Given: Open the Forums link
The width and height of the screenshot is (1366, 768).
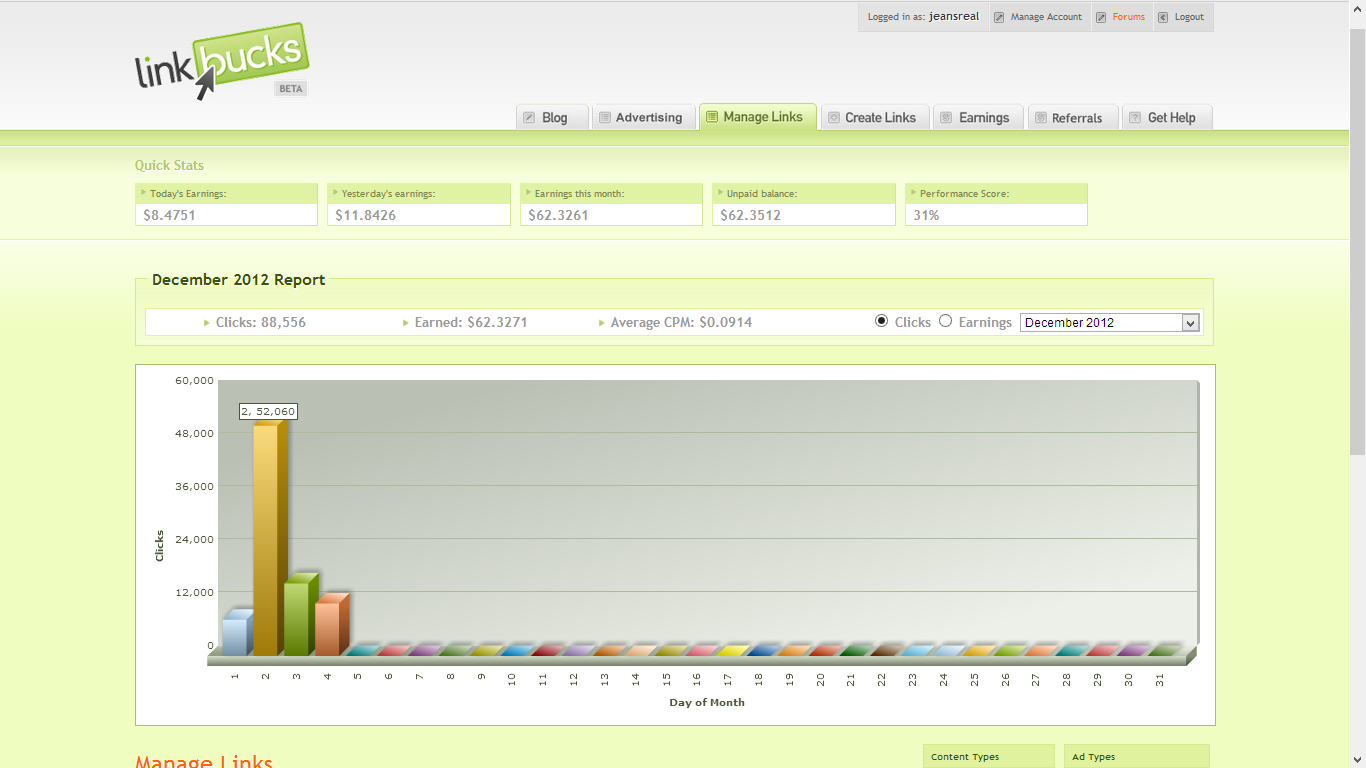Looking at the screenshot, I should (1129, 17).
